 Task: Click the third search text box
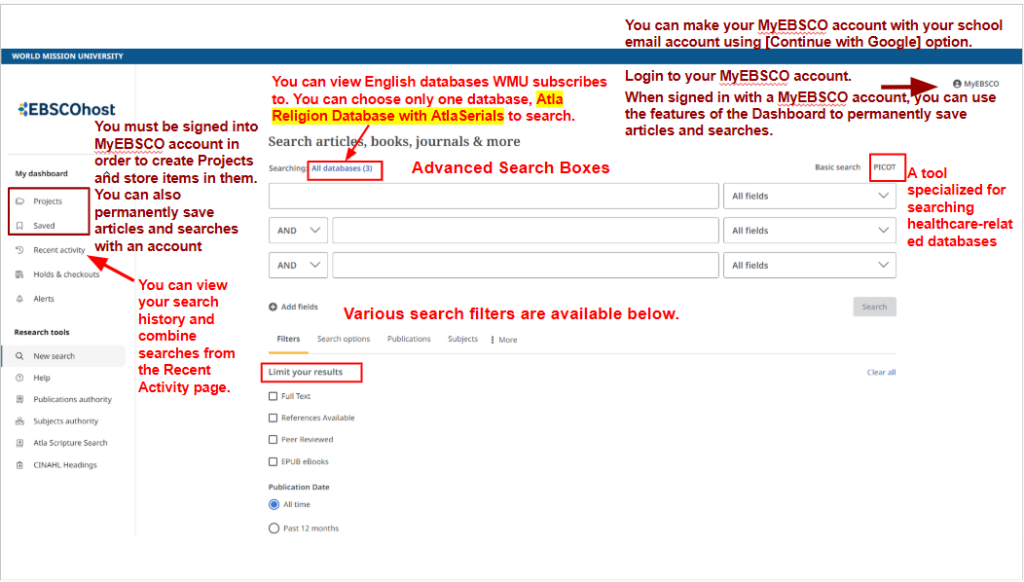[x=525, y=265]
